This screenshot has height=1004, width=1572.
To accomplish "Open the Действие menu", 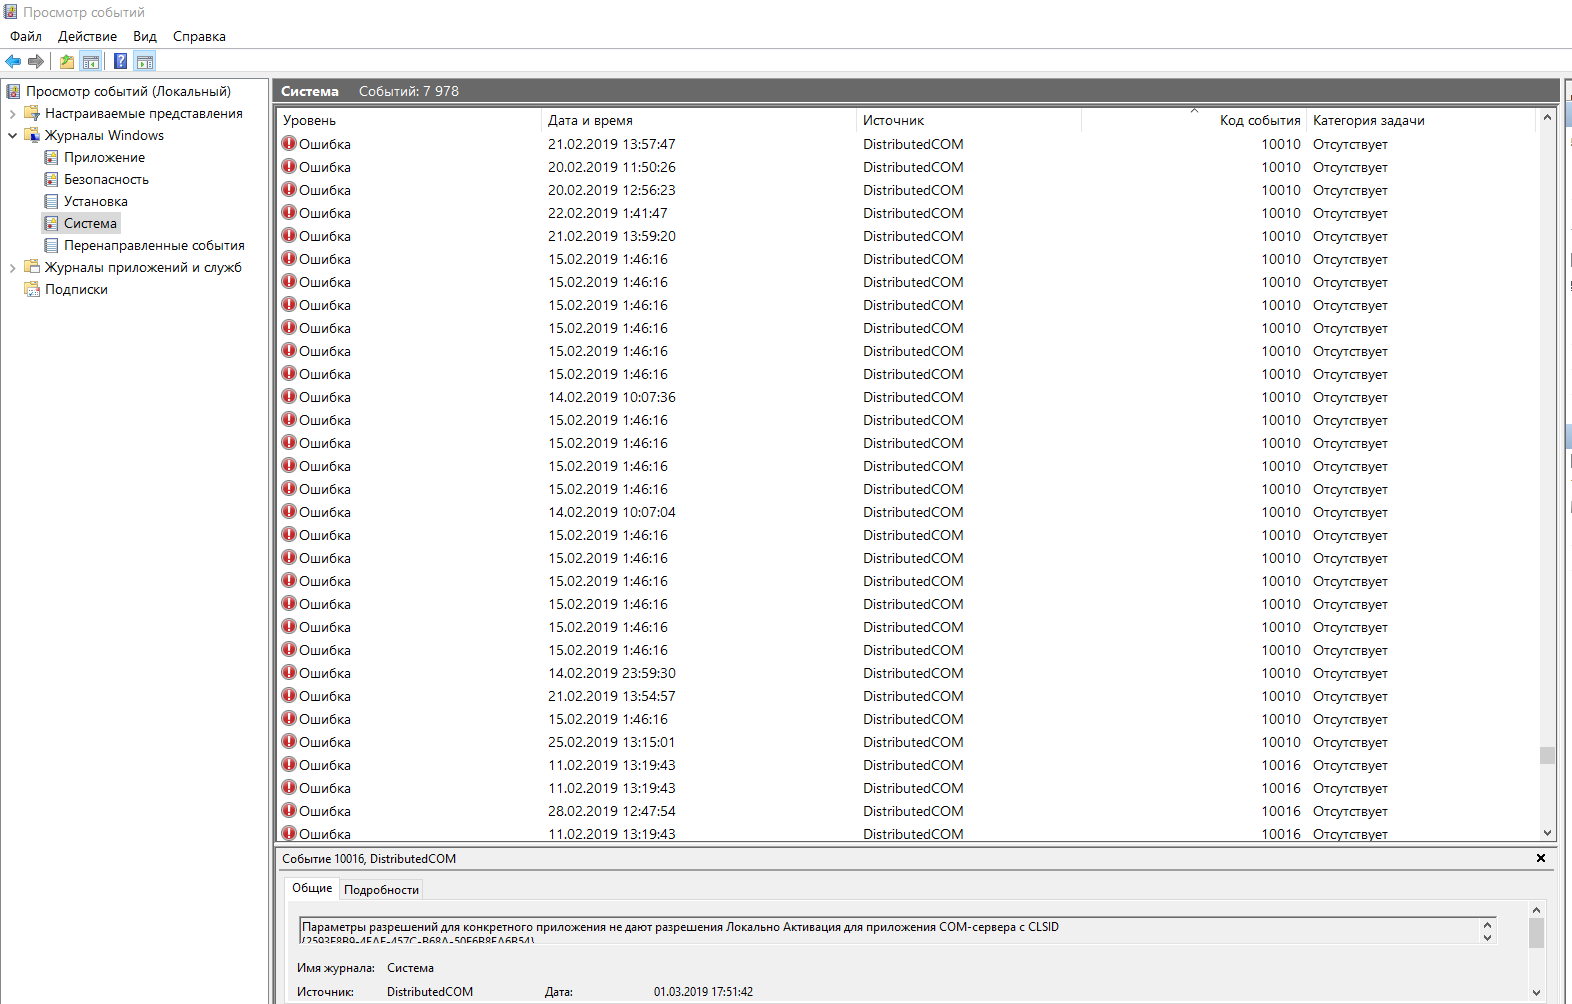I will pos(87,36).
